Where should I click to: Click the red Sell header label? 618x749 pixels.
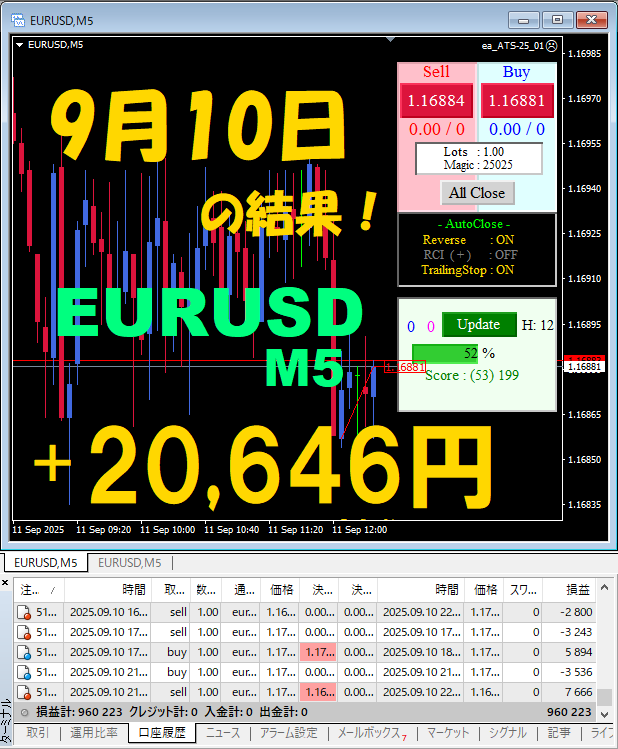pos(436,72)
